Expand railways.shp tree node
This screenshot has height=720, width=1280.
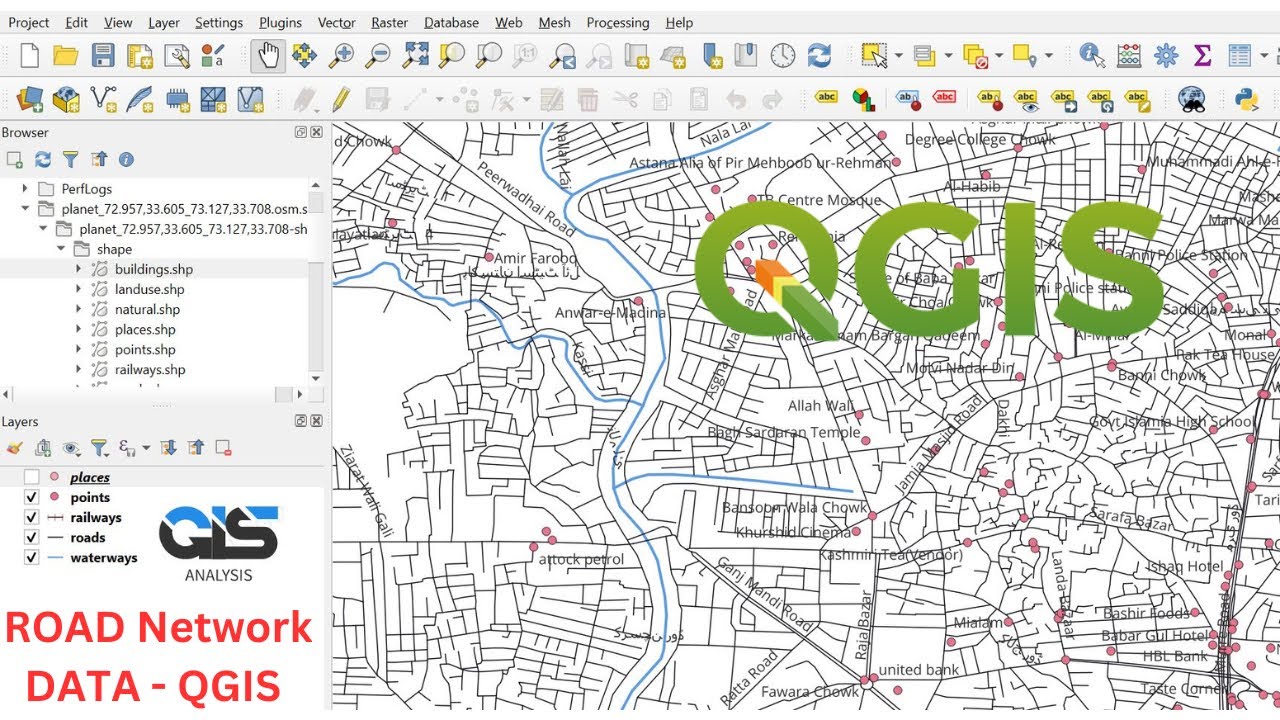[79, 369]
